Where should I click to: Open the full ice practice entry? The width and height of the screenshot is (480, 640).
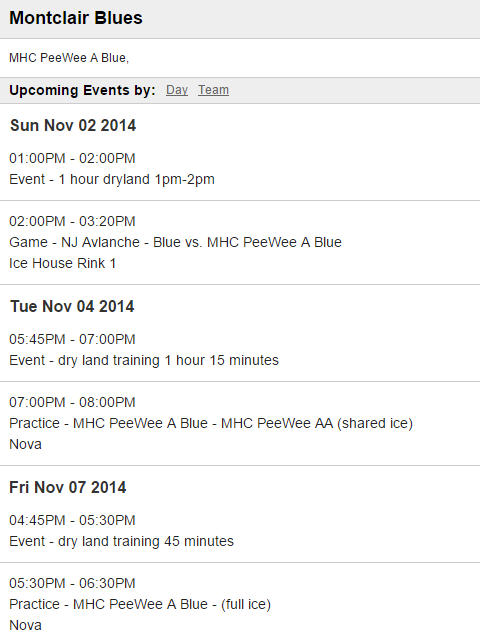click(x=140, y=604)
